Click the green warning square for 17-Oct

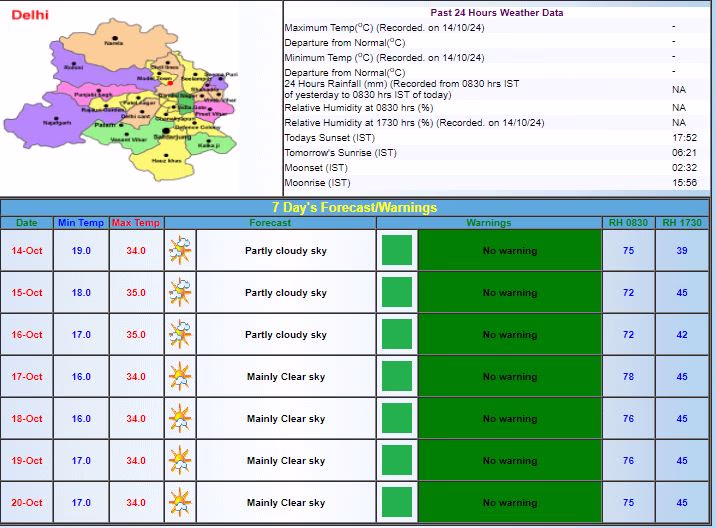(397, 376)
